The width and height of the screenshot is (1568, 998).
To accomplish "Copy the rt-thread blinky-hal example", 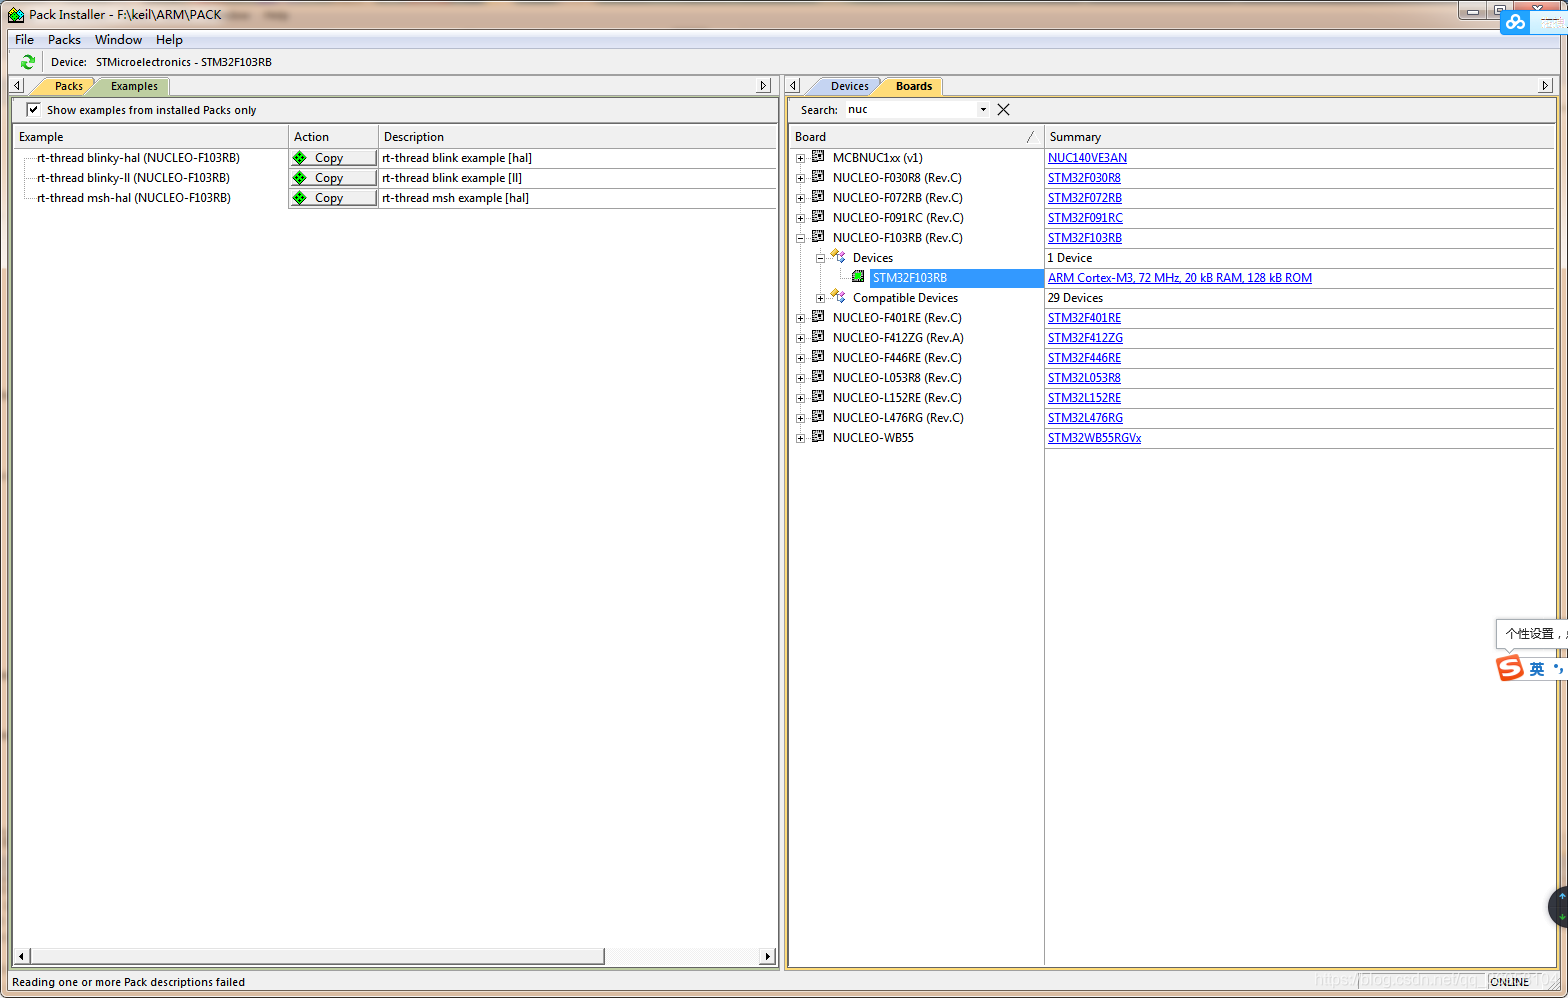I will (333, 158).
